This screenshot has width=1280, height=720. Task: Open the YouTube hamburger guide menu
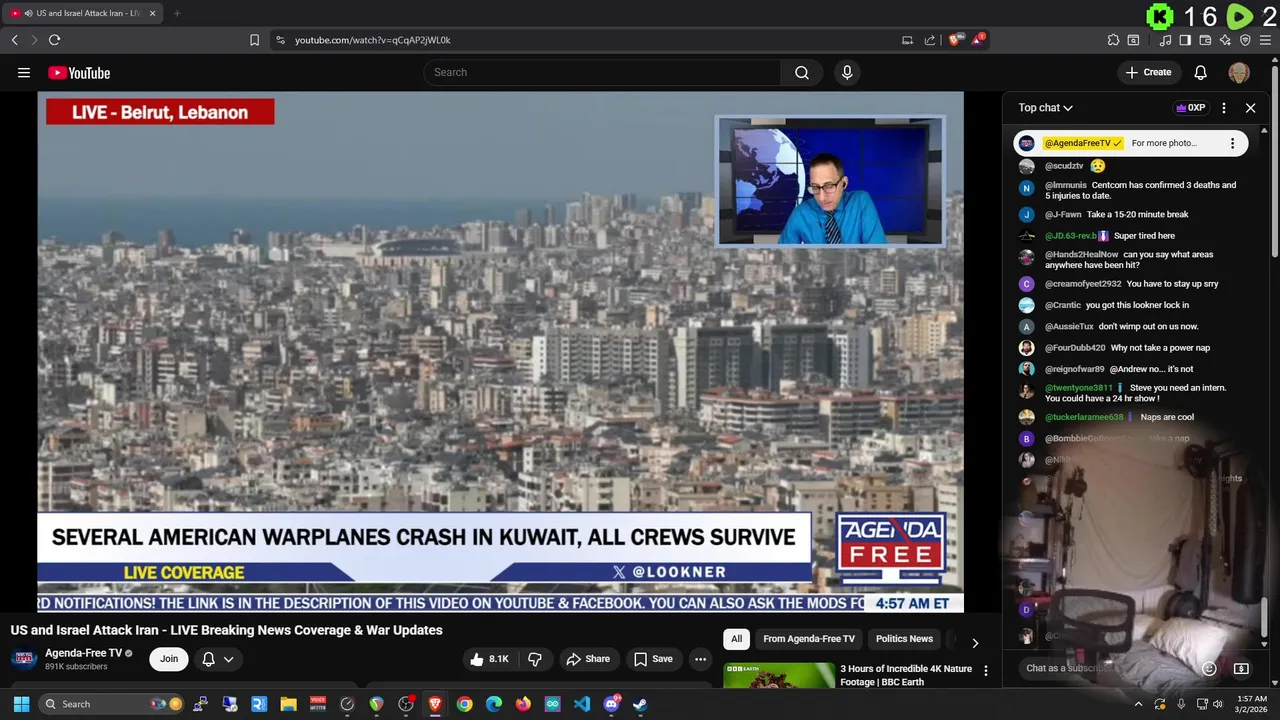[24, 72]
